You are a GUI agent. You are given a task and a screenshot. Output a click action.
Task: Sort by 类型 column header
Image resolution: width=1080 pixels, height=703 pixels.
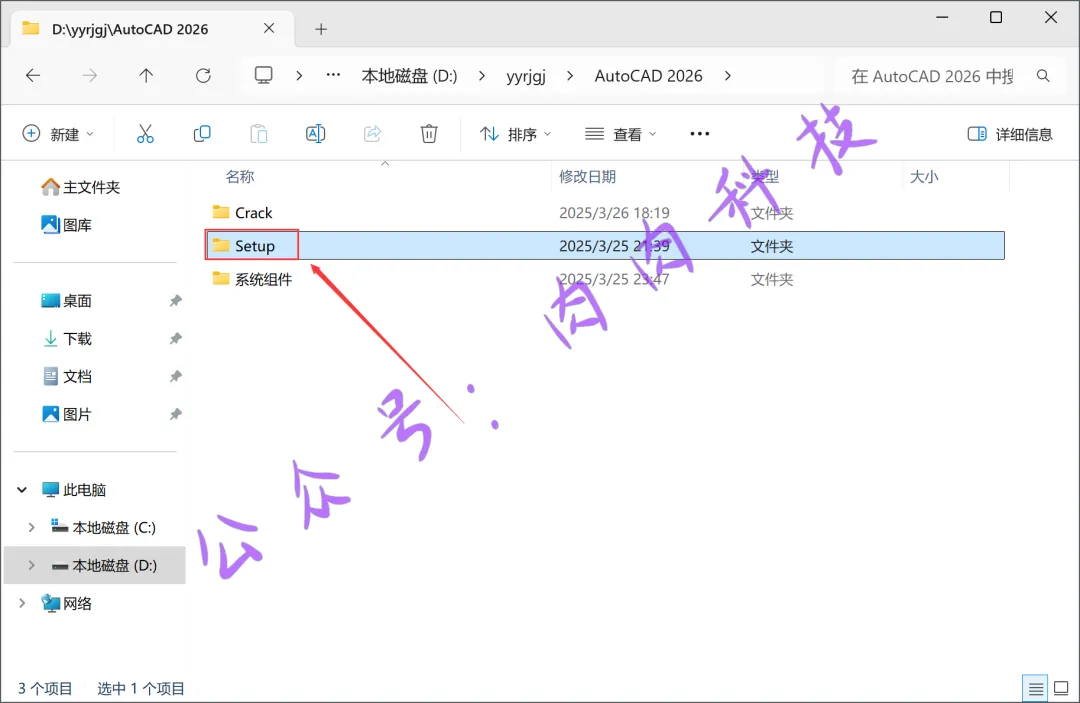click(765, 177)
